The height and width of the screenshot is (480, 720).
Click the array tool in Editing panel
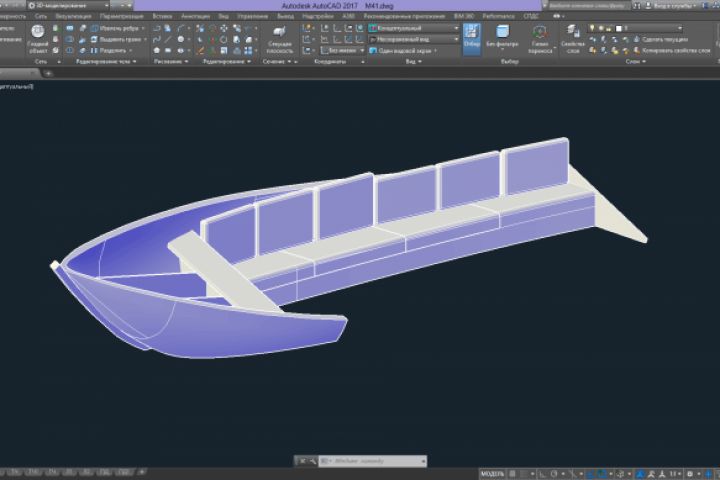coord(248,51)
